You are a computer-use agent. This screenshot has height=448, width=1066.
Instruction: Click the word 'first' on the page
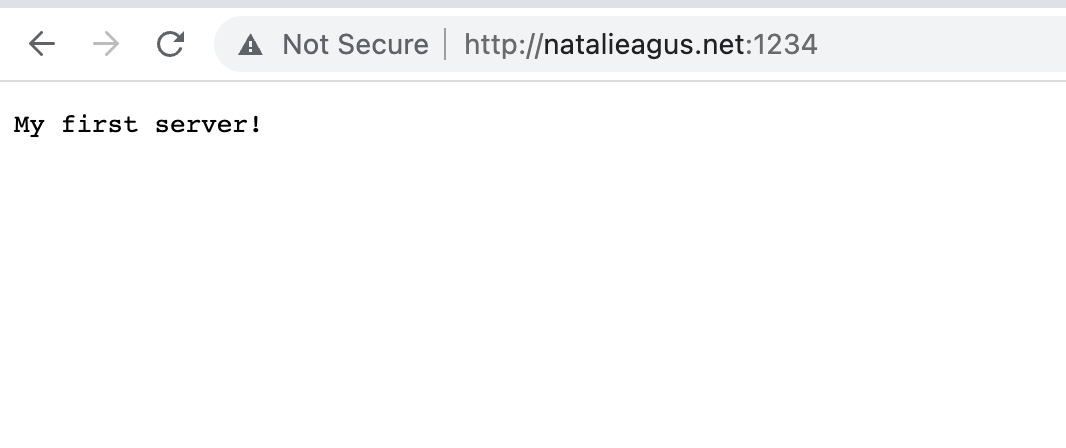(99, 124)
